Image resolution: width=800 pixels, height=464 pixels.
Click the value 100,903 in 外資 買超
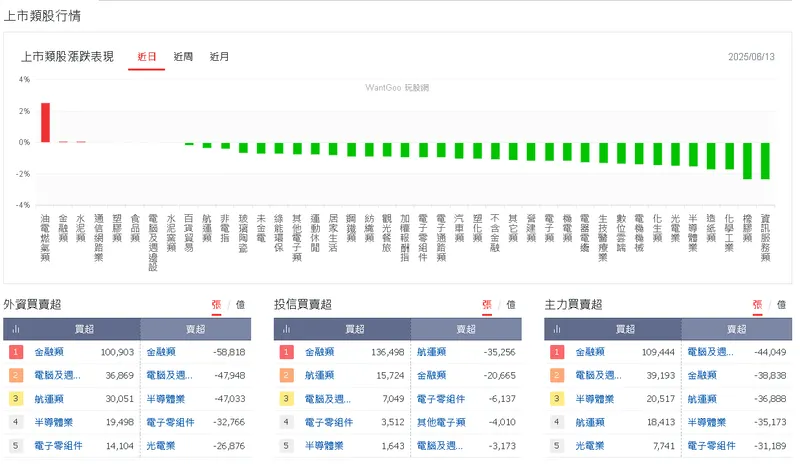tap(117, 352)
